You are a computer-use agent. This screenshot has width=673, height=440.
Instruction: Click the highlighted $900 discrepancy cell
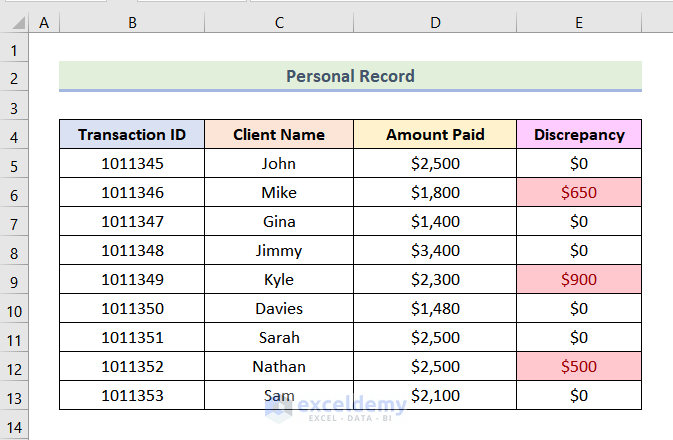tap(579, 280)
